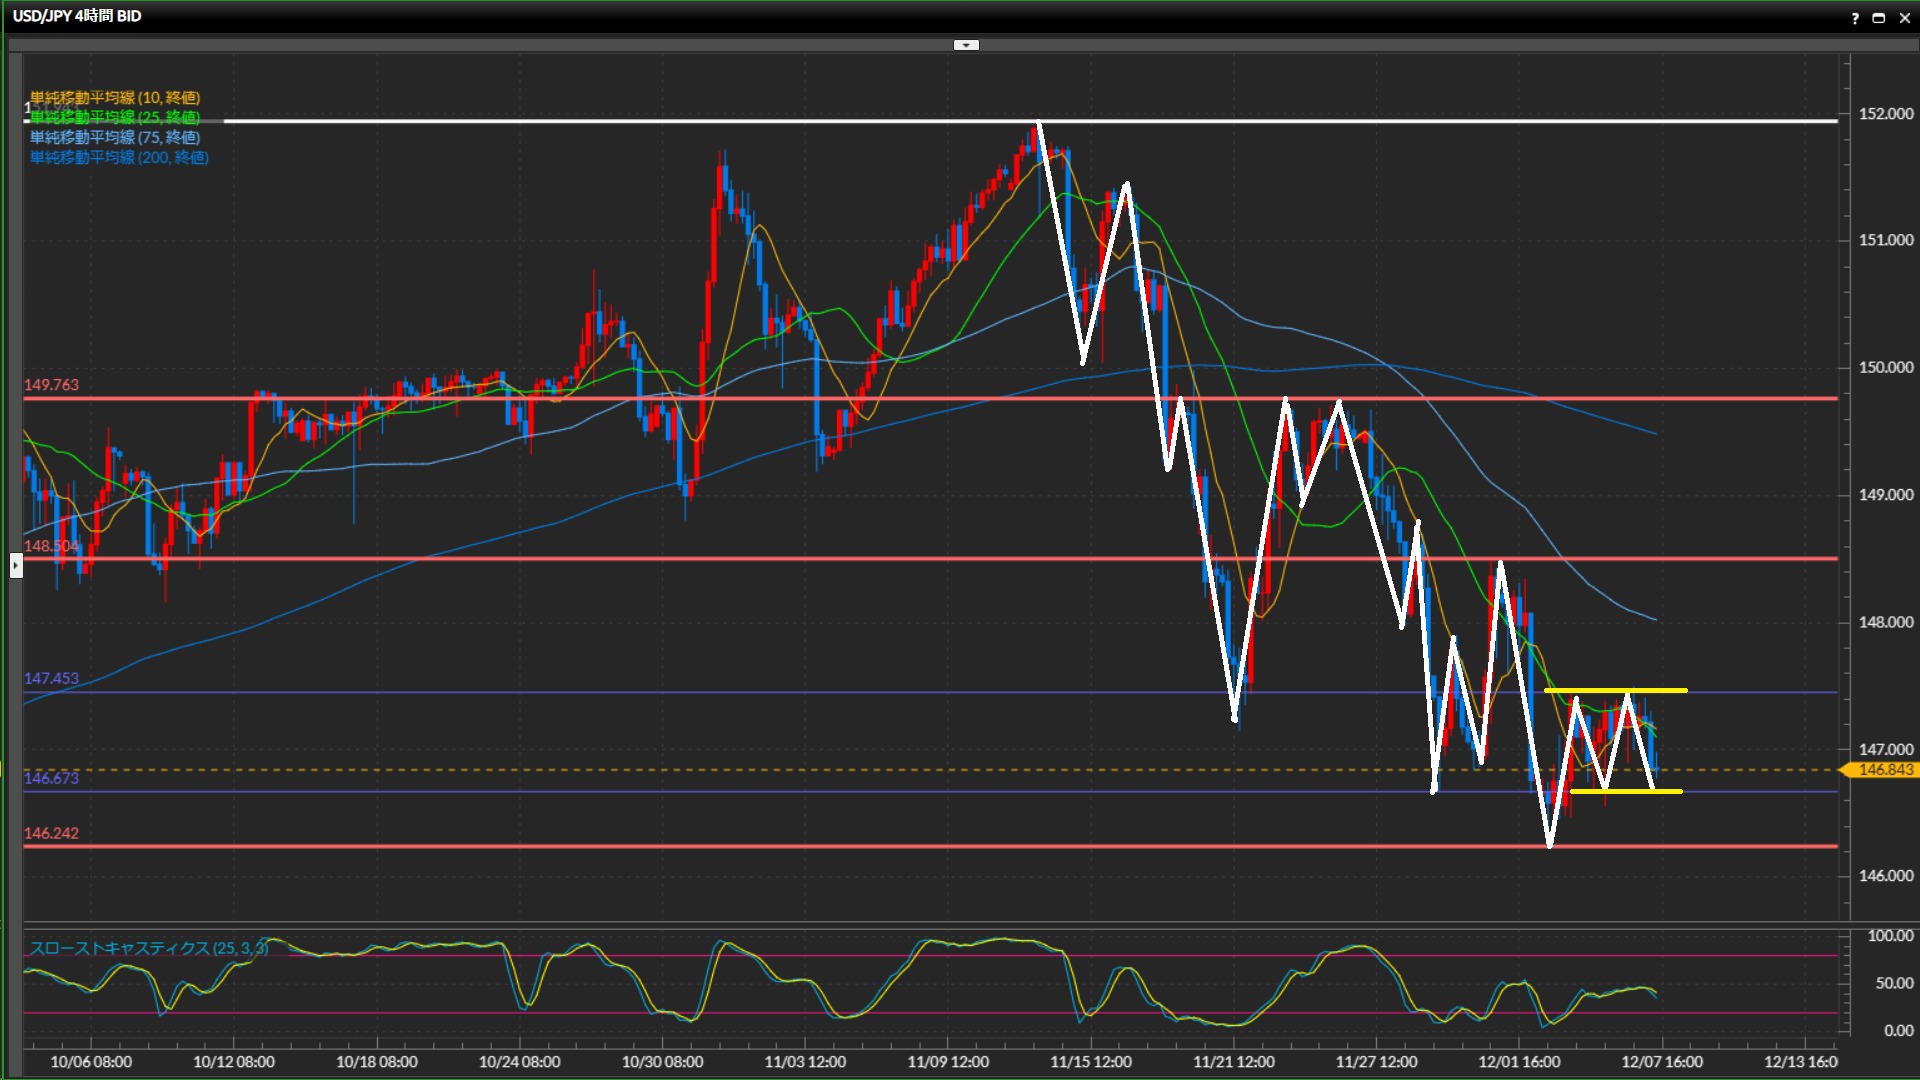
Task: Click the 単純移動平均線 (75, 終値) indicator label
Action: pos(115,137)
